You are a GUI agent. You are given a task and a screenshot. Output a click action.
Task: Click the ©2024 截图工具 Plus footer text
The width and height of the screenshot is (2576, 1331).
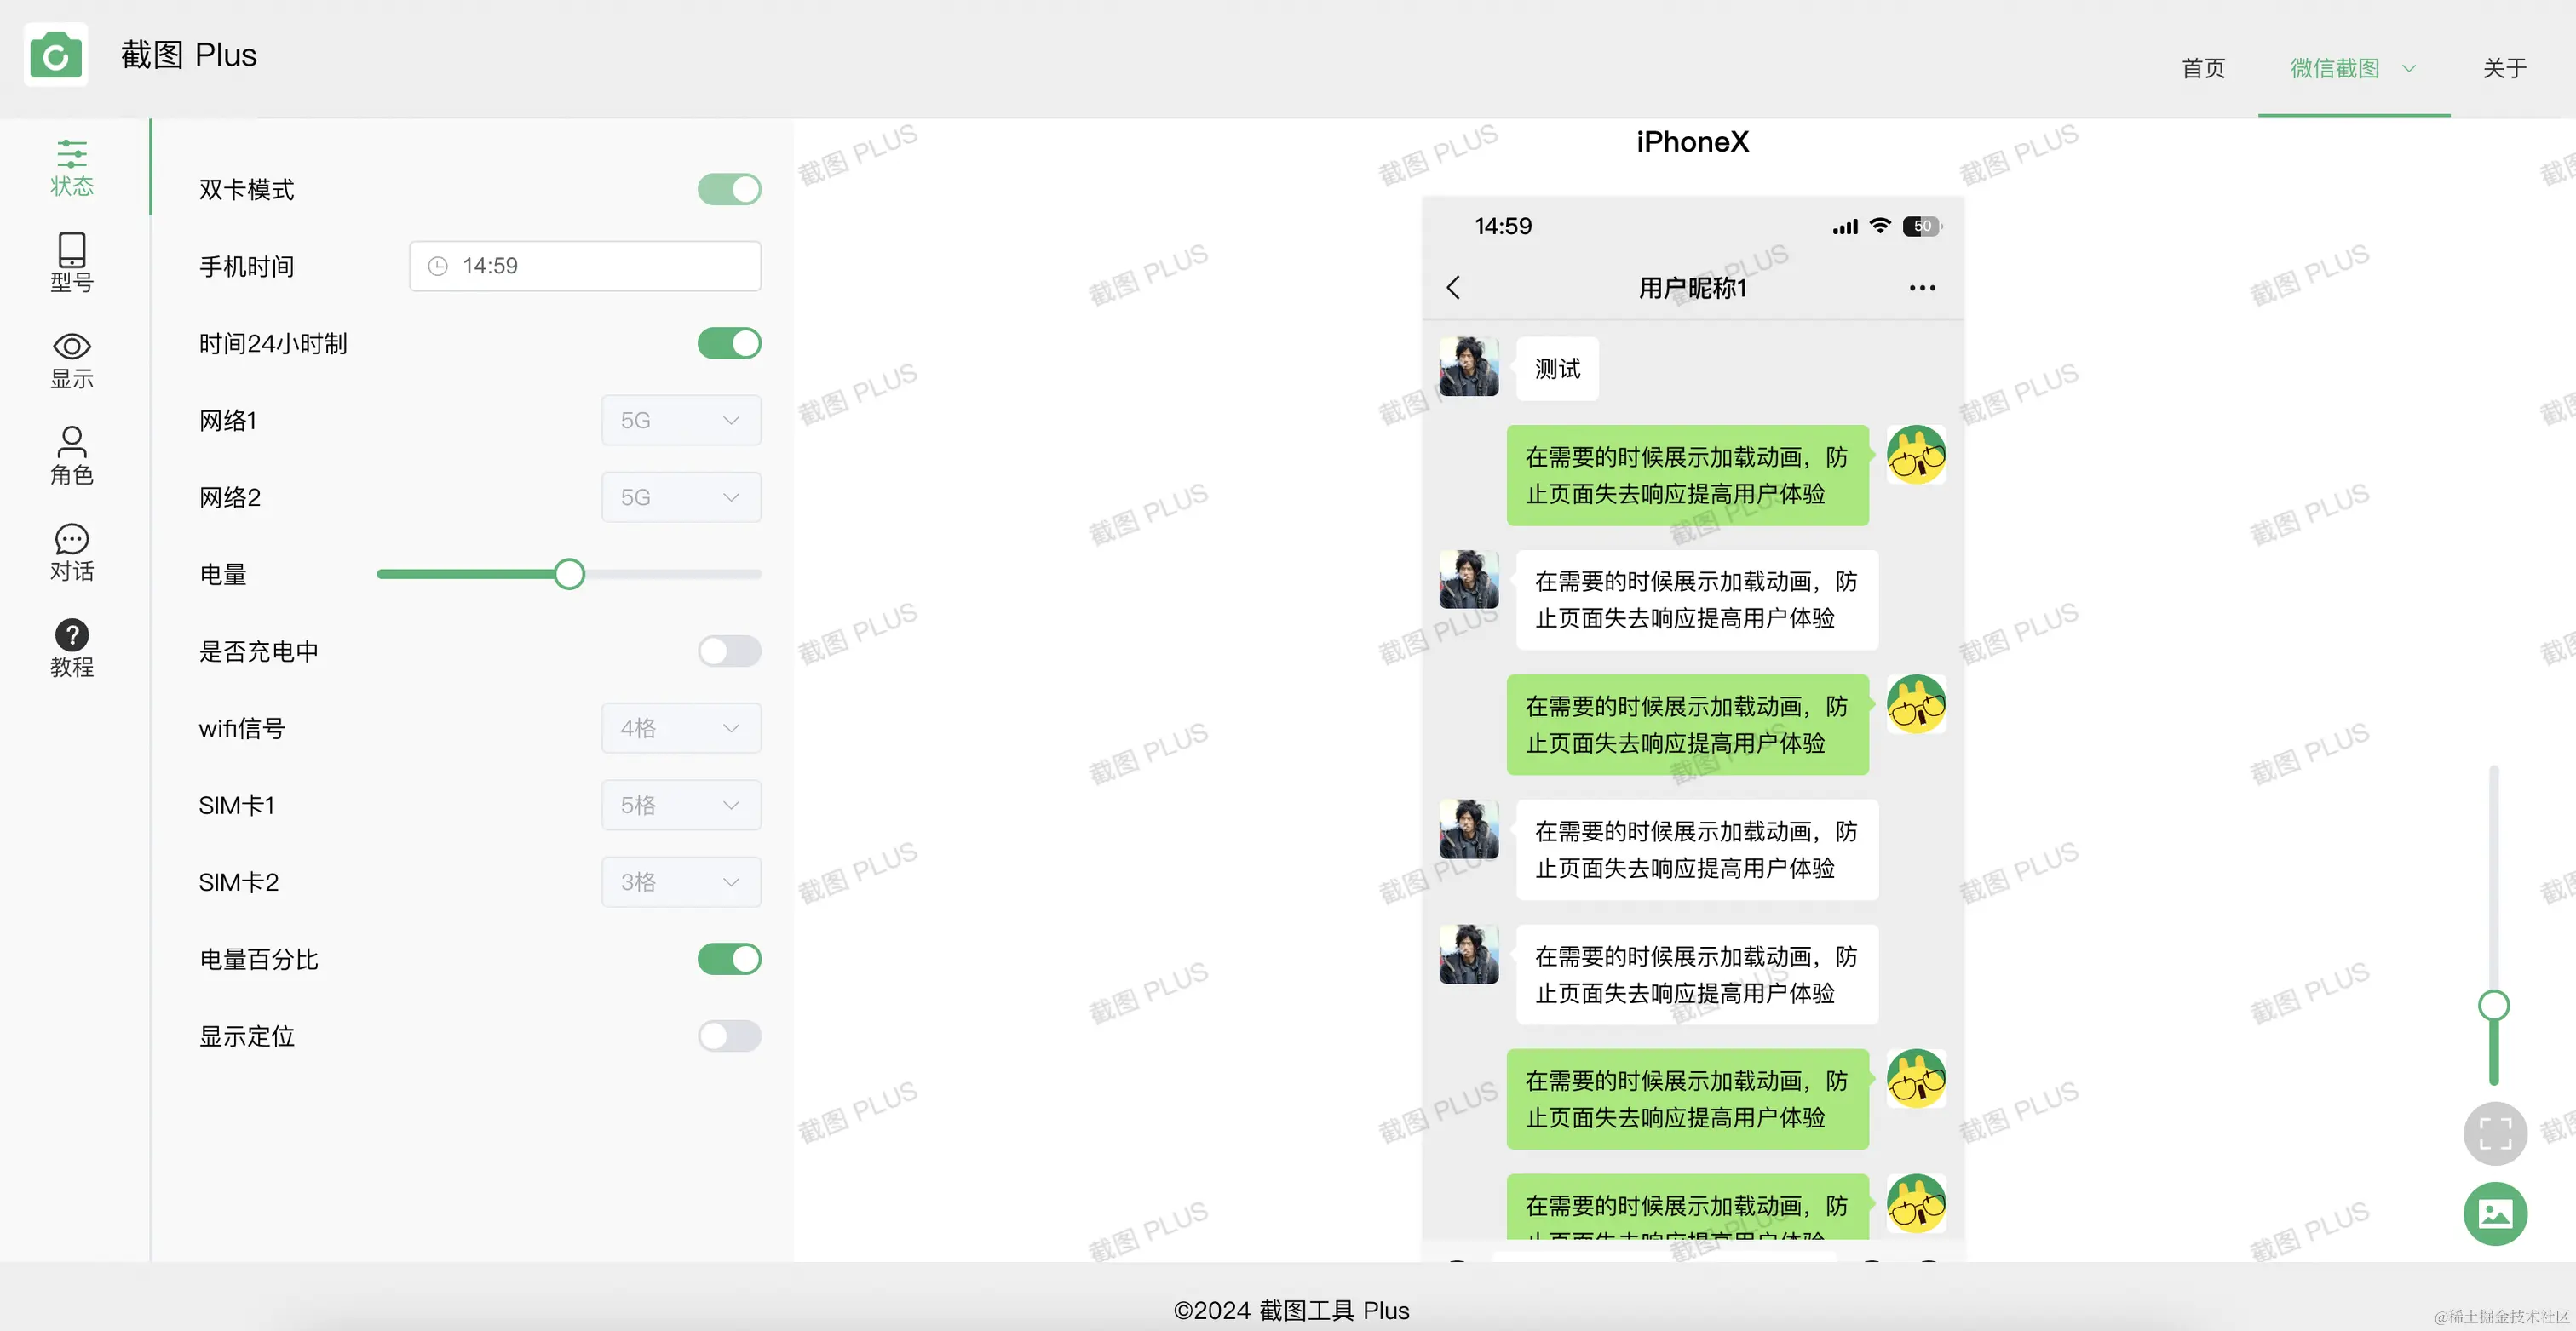(x=1291, y=1310)
